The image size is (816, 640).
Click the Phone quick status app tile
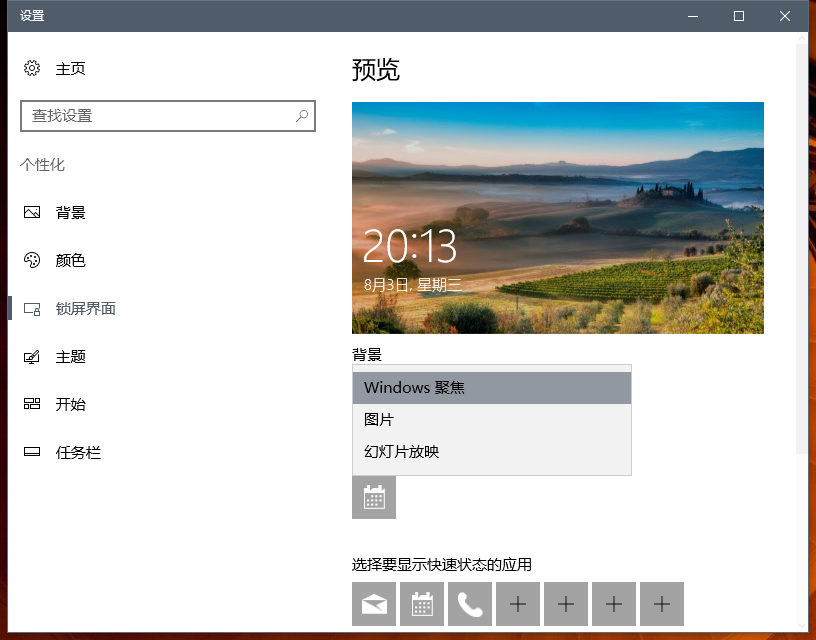pyautogui.click(x=470, y=604)
